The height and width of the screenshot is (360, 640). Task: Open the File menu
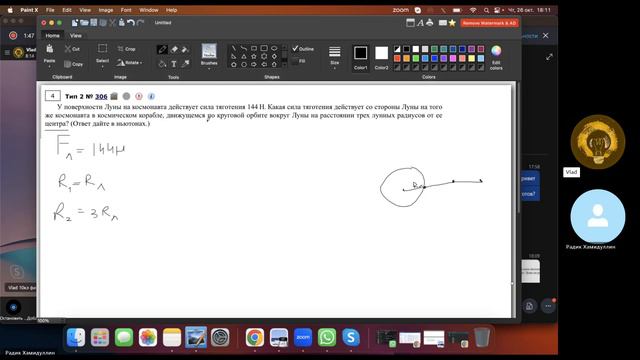[x=50, y=10]
